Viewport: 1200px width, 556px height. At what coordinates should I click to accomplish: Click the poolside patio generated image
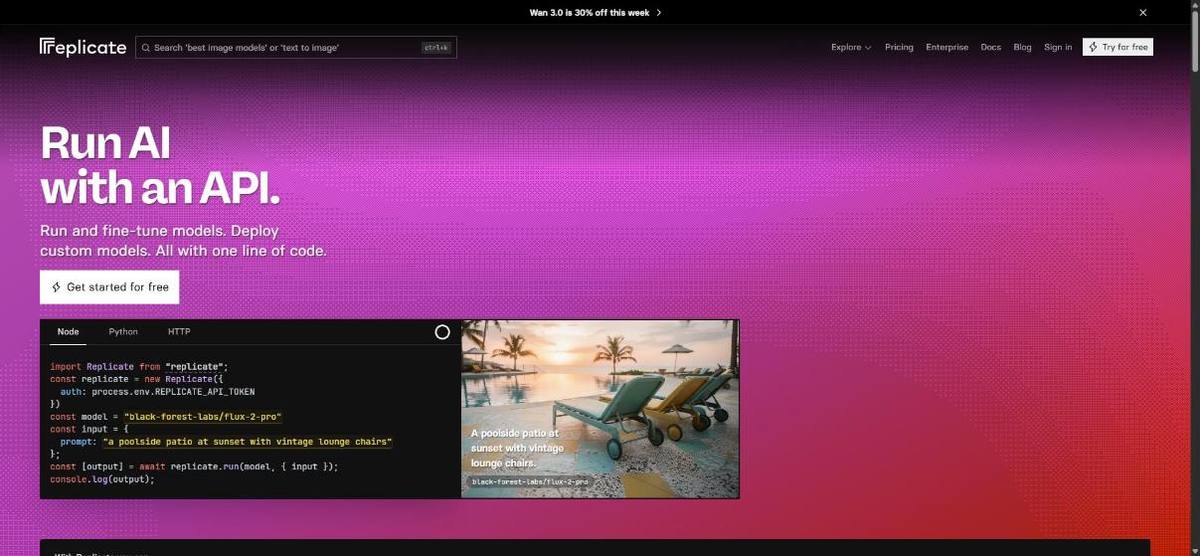pos(600,408)
